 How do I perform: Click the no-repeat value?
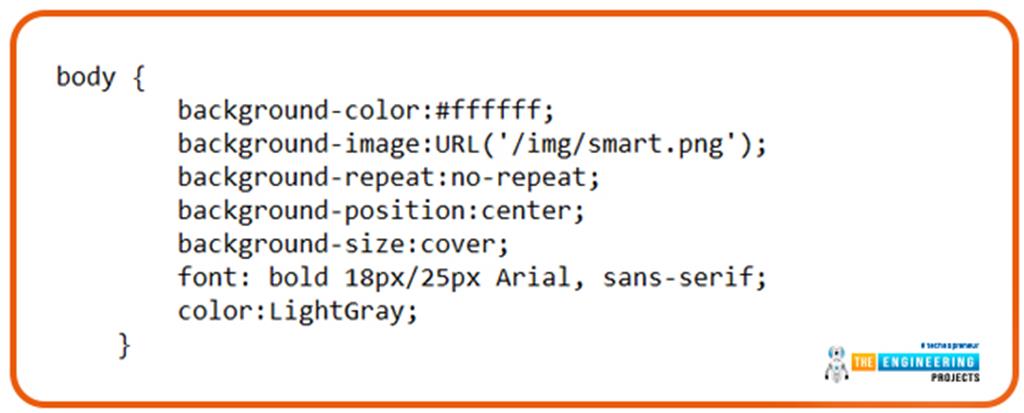(x=517, y=178)
